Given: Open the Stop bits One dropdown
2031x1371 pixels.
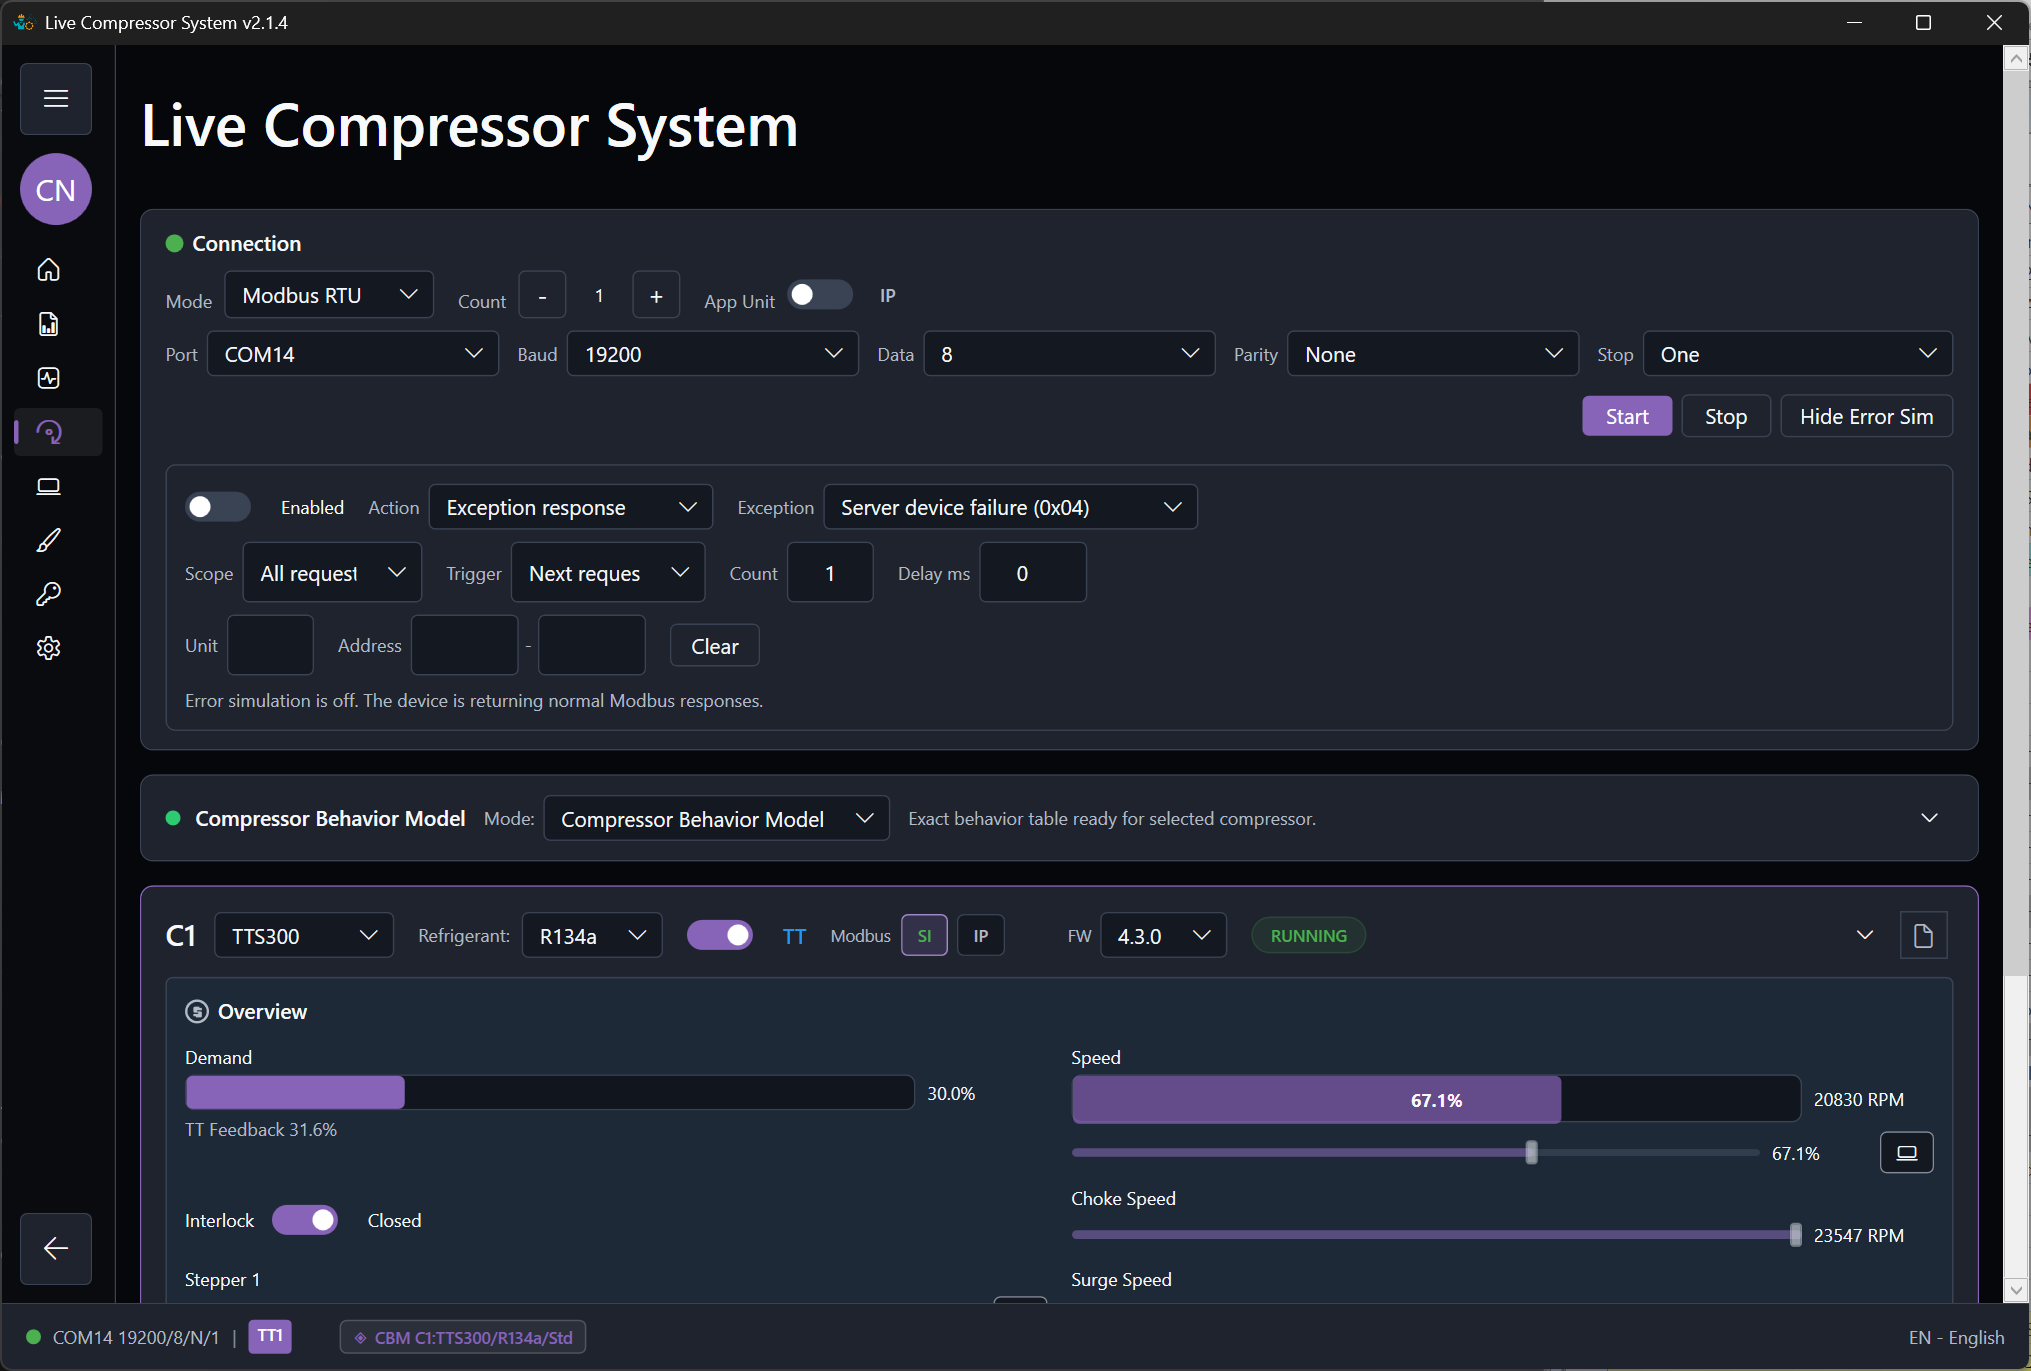Looking at the screenshot, I should tap(1798, 354).
